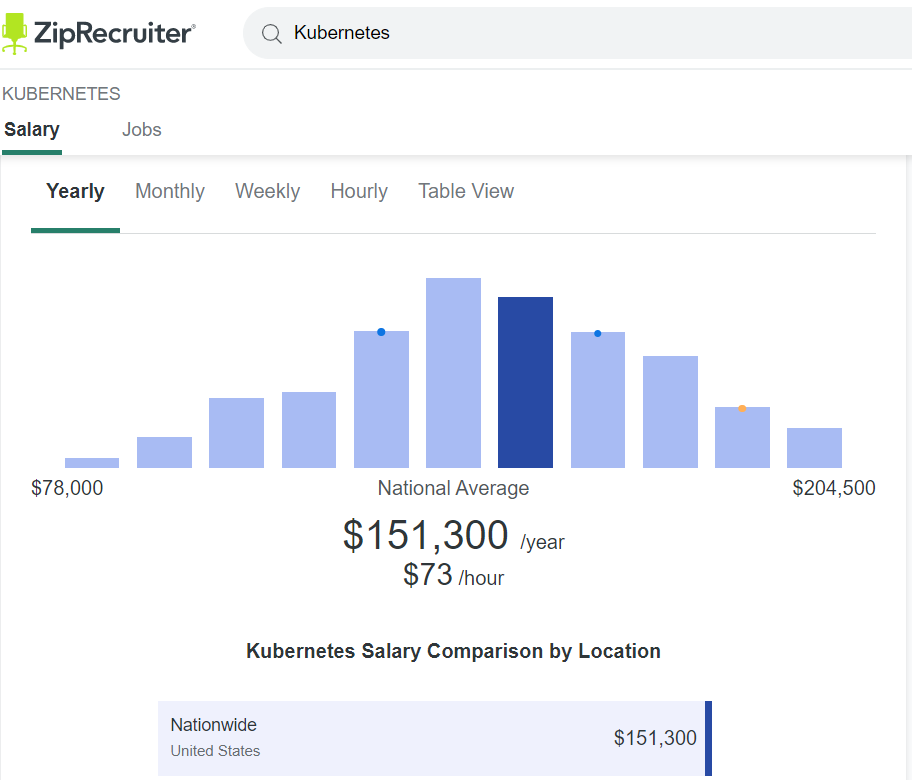Viewport: 912px width, 780px height.
Task: Click the dark blue national average bar
Action: (525, 382)
